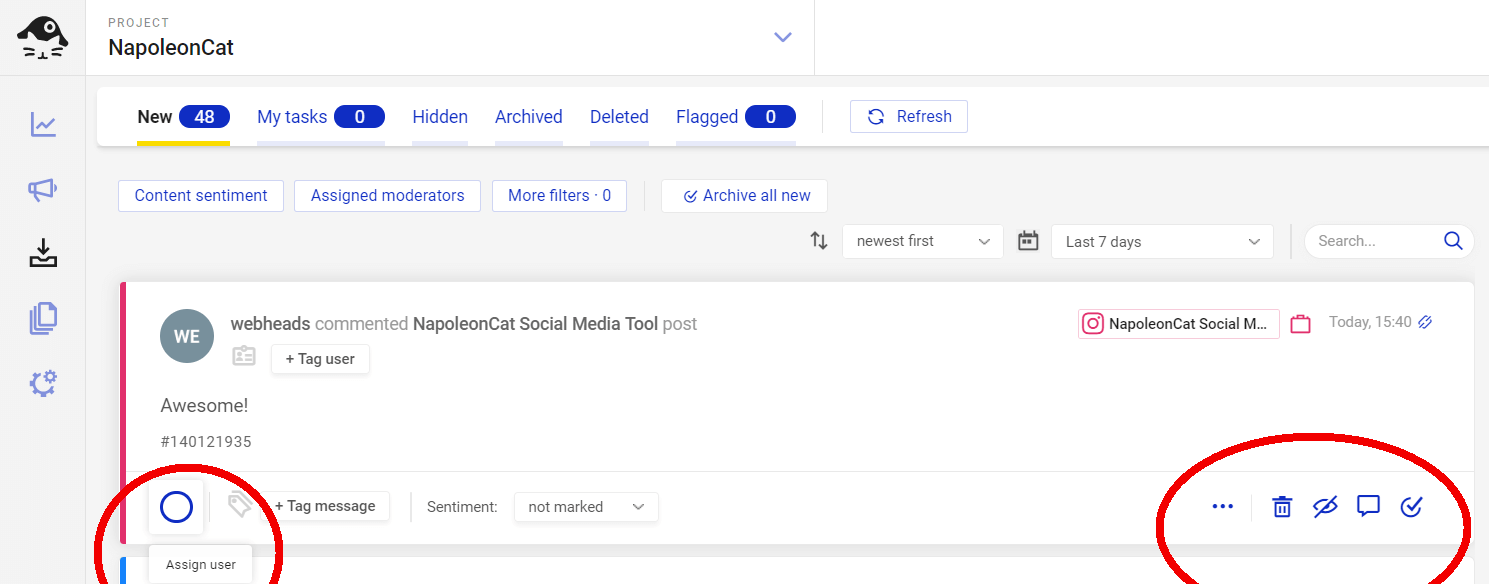This screenshot has height=584, width=1489.
Task: Open the newest first sort dropdown
Action: click(x=923, y=241)
